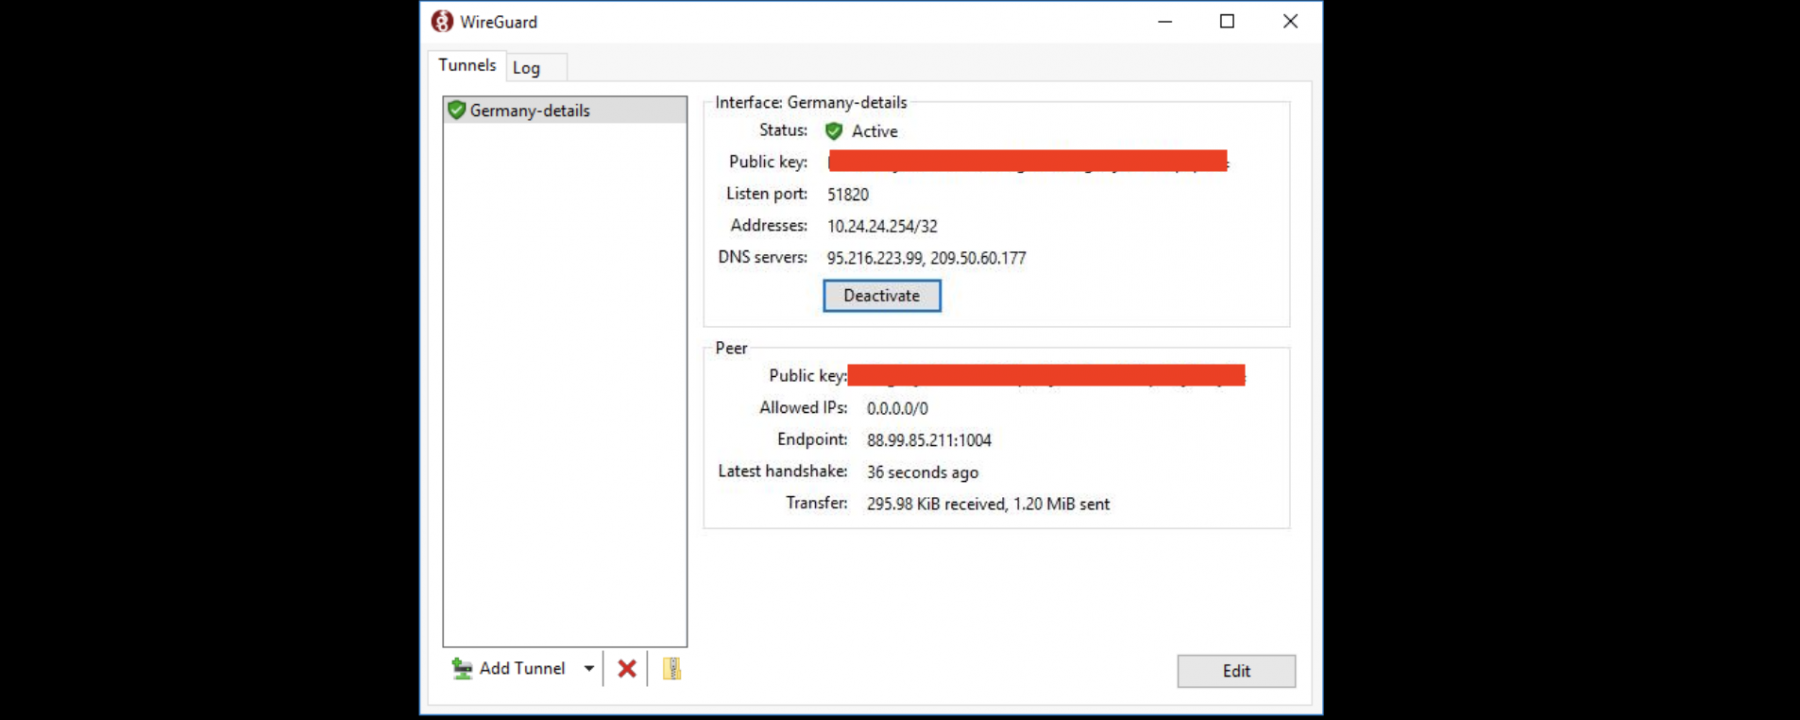The width and height of the screenshot is (1800, 720).
Task: Click Allowed IPs value 0.0.0.0/0
Action: tap(897, 408)
